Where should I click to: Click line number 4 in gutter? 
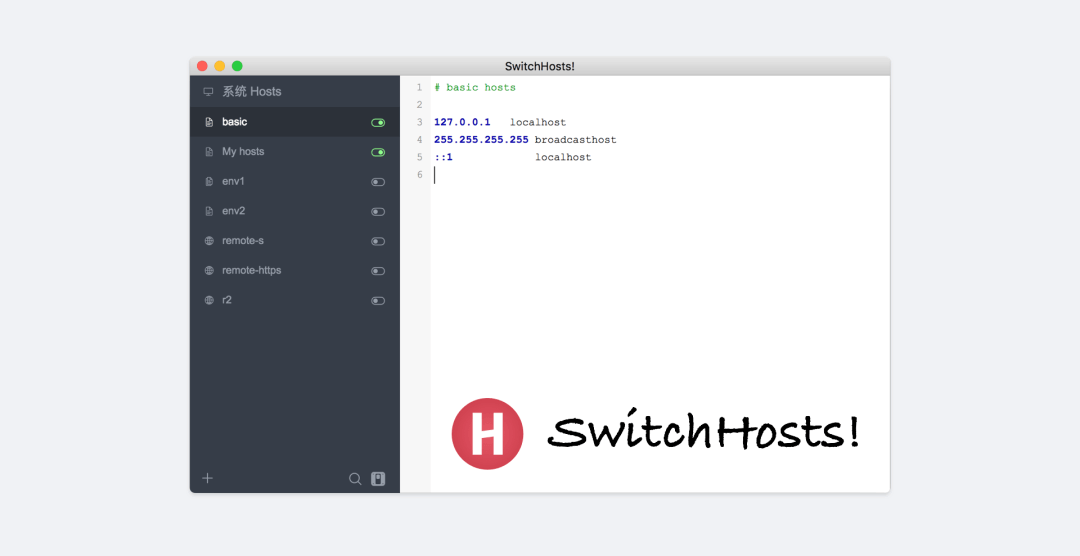419,140
